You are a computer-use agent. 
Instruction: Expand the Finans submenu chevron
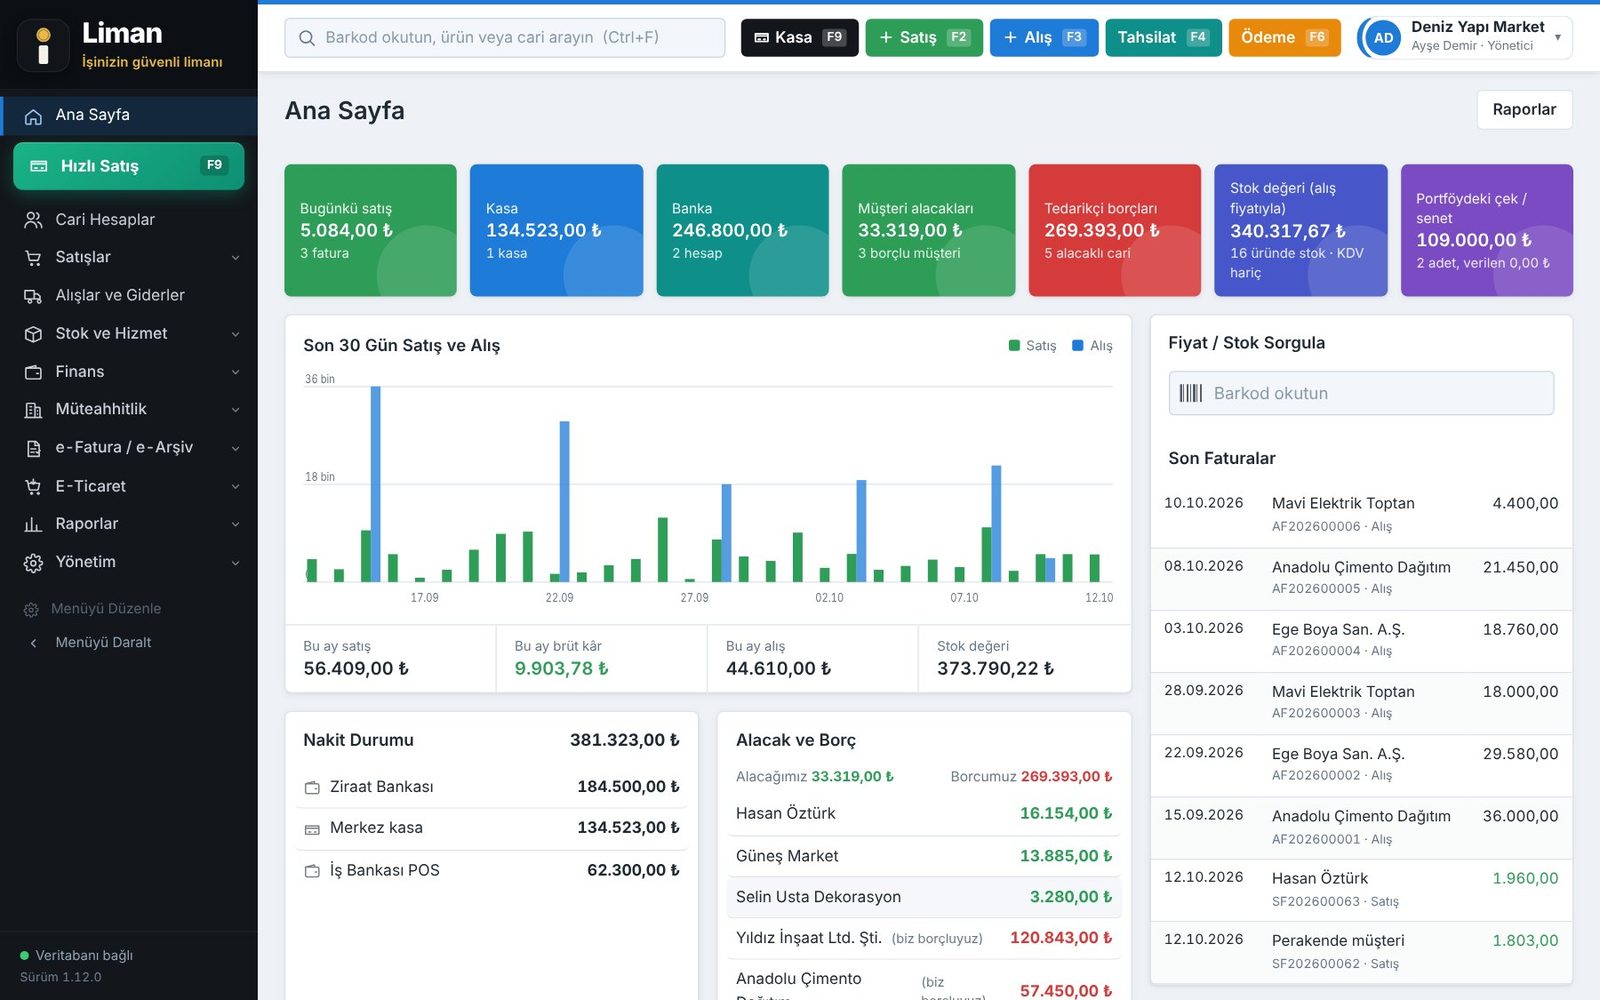pos(236,372)
